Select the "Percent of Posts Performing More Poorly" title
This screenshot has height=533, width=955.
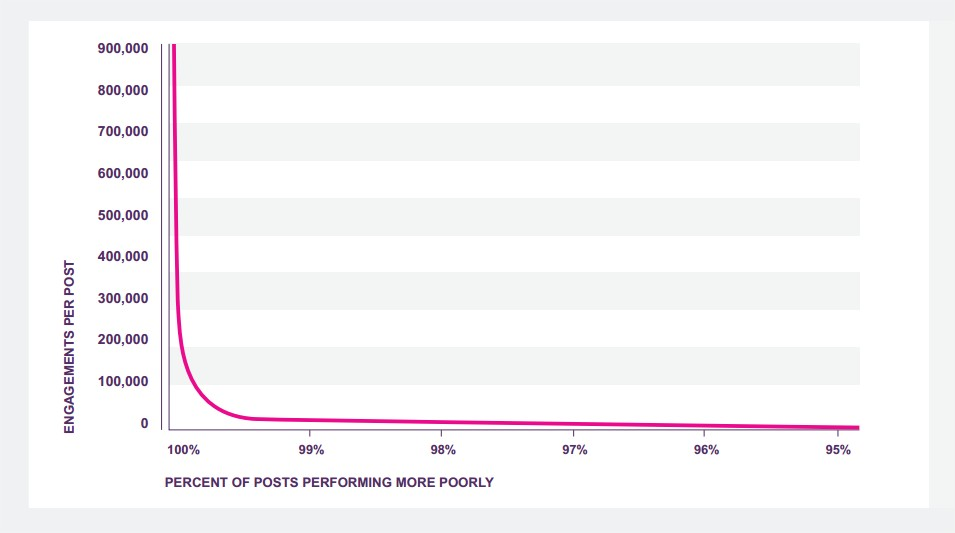[329, 482]
